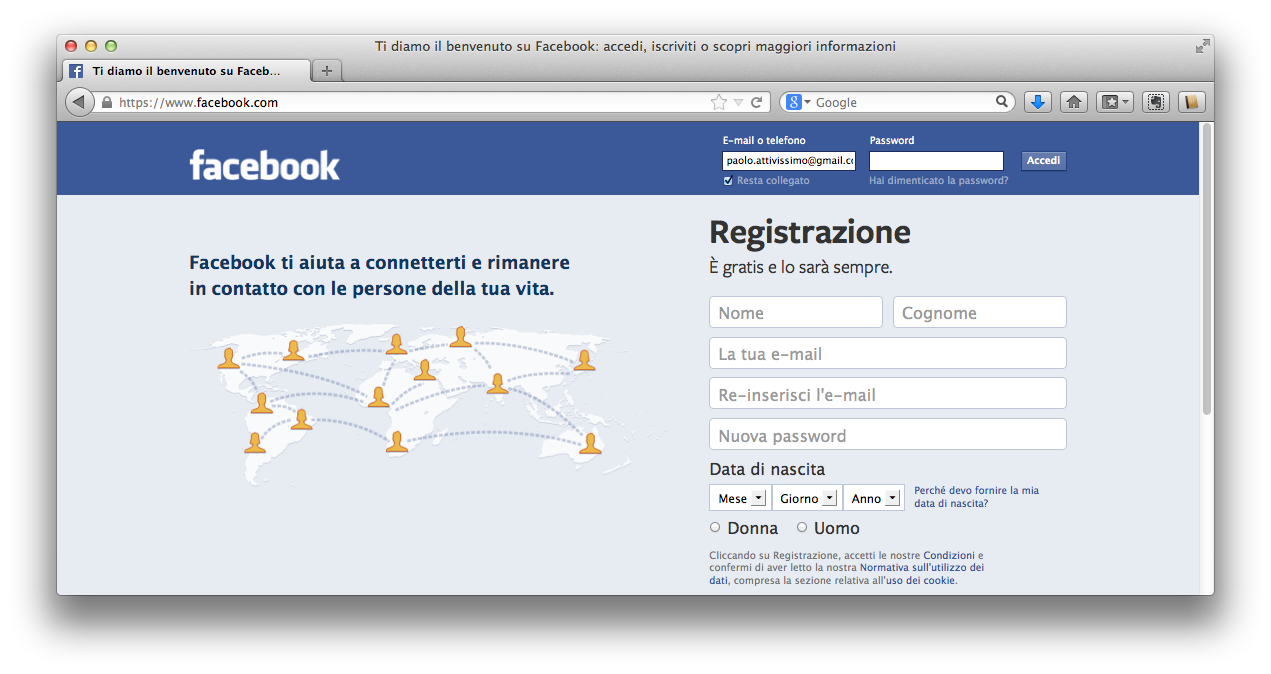Click the La tua e-mail field
This screenshot has height=674, width=1271.
click(x=888, y=353)
